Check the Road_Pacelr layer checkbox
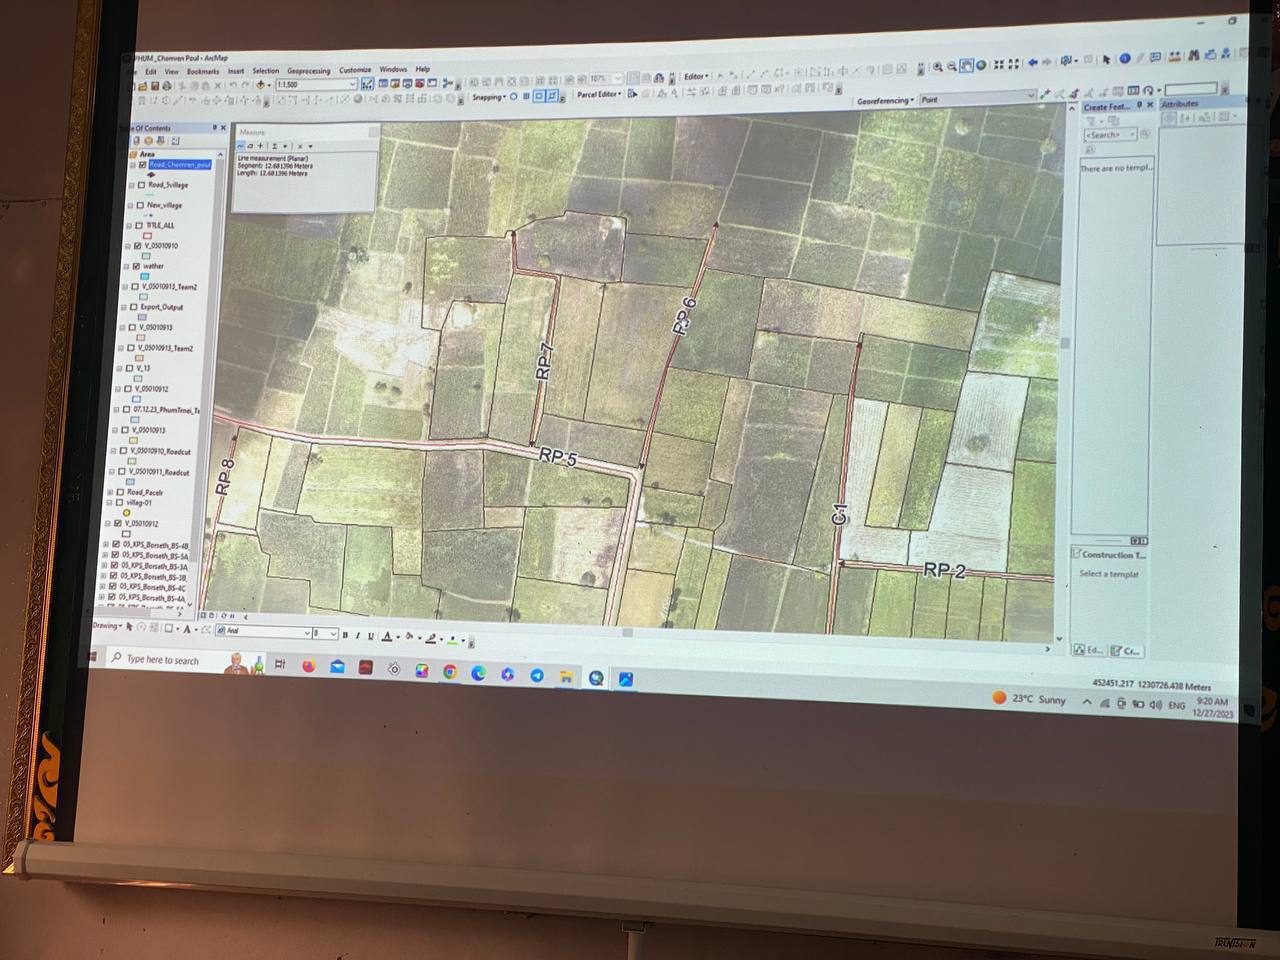The width and height of the screenshot is (1280, 960). pos(120,492)
